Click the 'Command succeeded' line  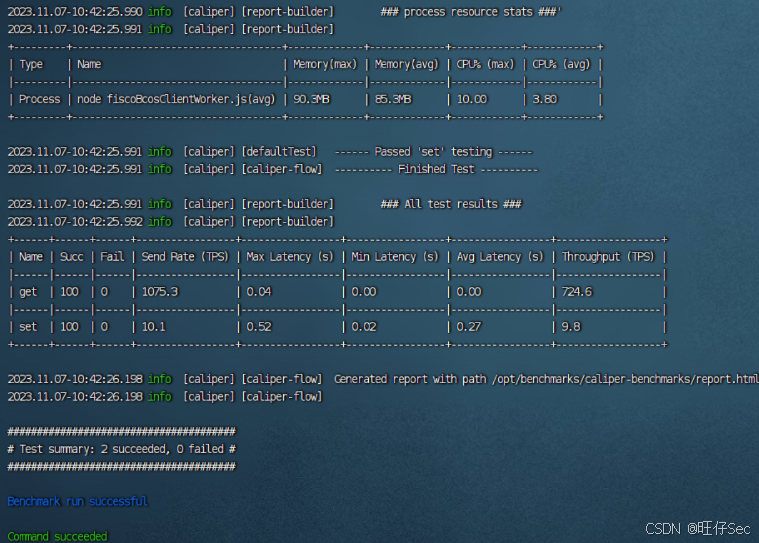click(57, 536)
